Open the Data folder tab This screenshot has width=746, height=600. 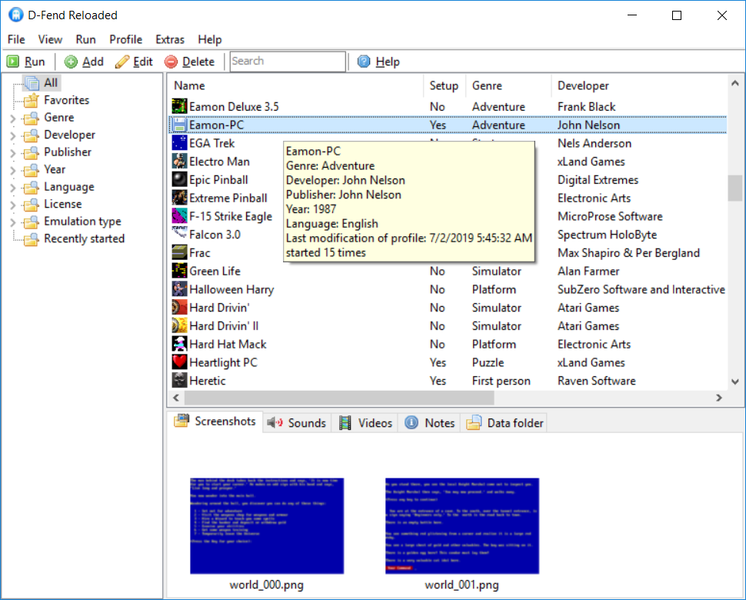504,423
